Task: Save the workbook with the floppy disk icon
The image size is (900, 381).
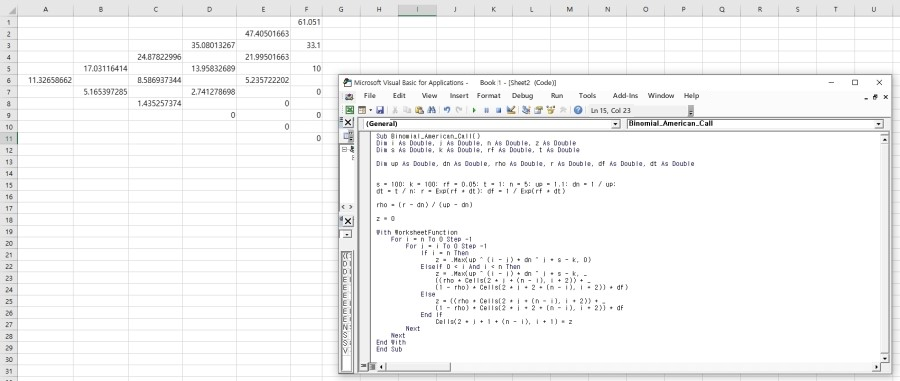Action: 380,110
